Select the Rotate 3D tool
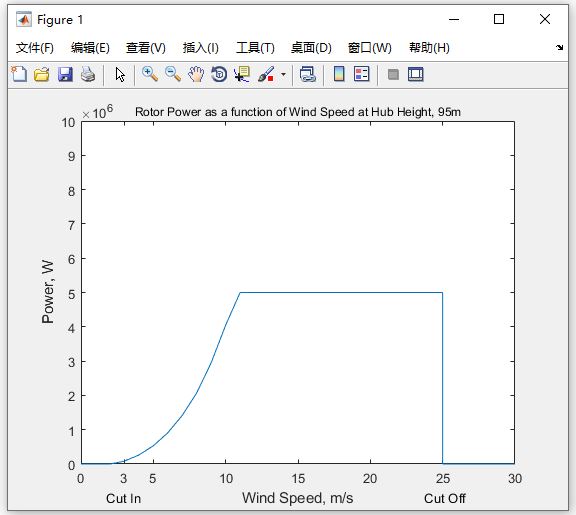The image size is (576, 515). [219, 74]
